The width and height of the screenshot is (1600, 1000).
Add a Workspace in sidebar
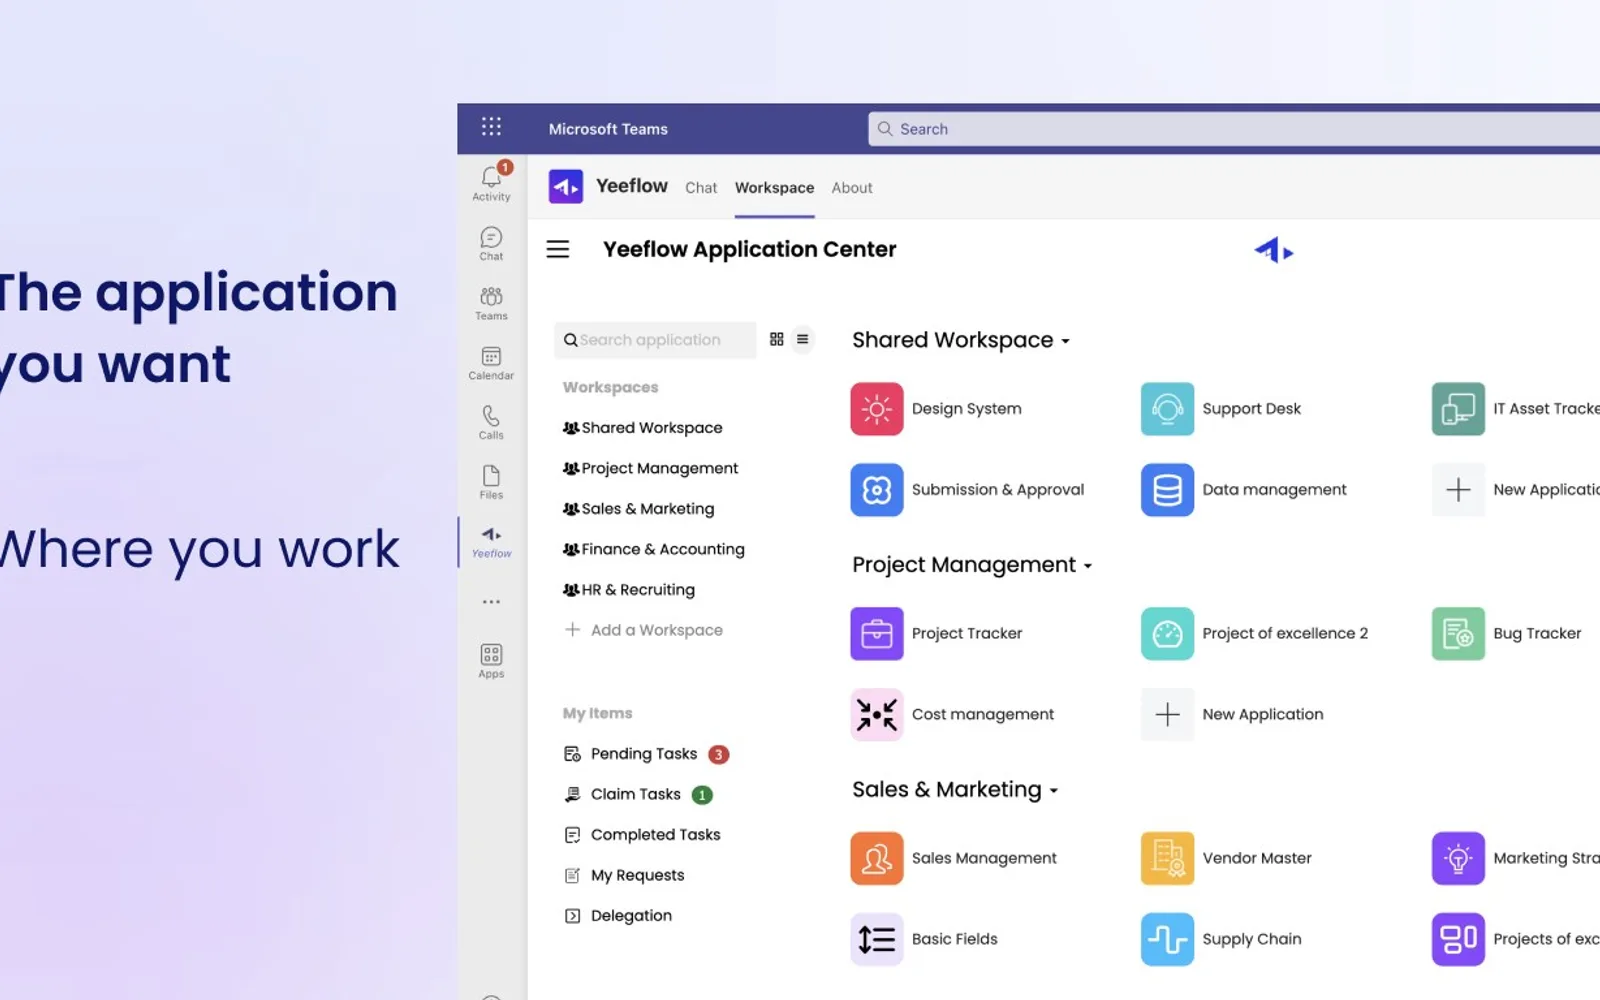[644, 631]
